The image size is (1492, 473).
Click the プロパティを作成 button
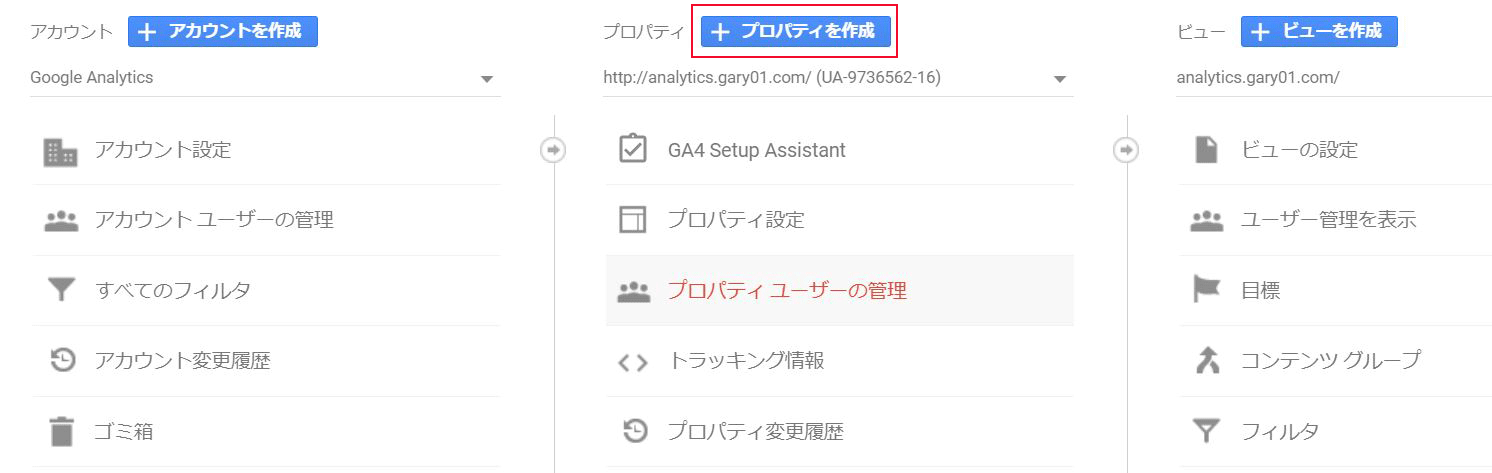coord(795,31)
